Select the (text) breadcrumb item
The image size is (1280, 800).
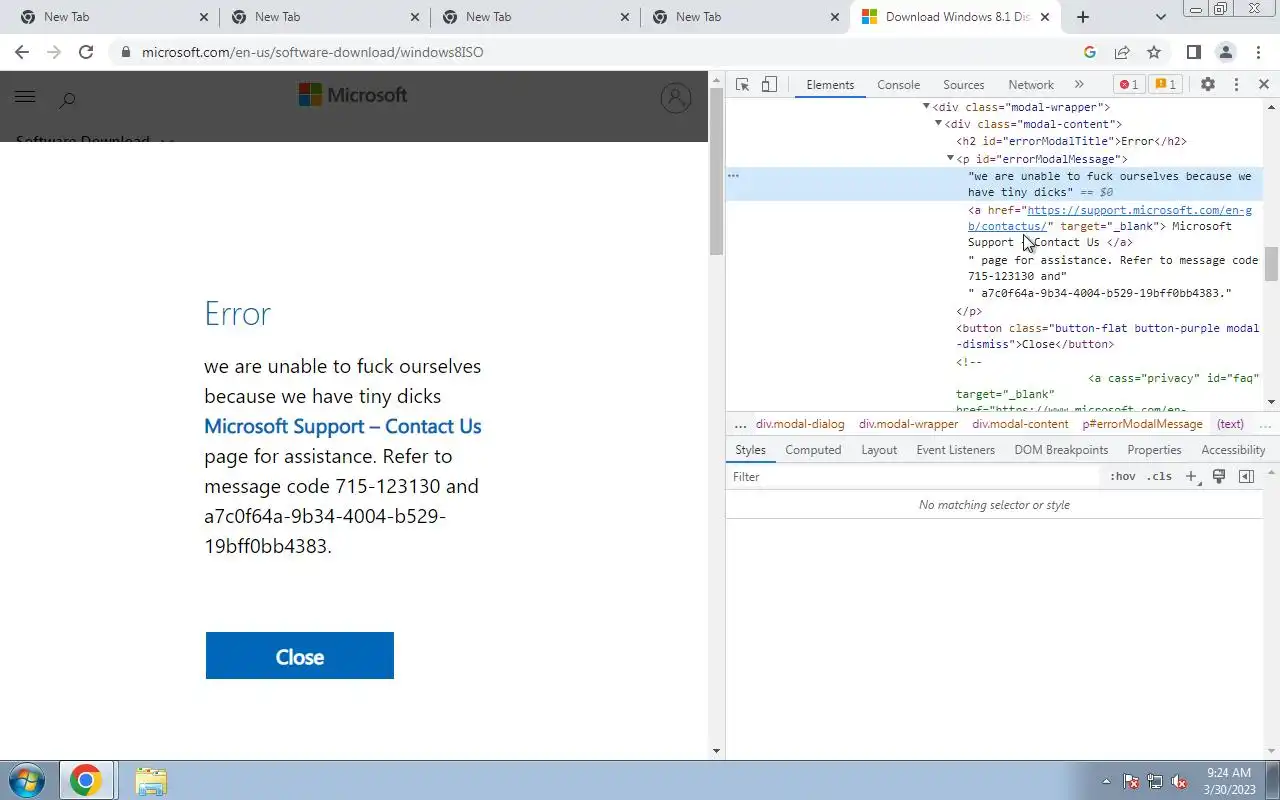point(1230,424)
